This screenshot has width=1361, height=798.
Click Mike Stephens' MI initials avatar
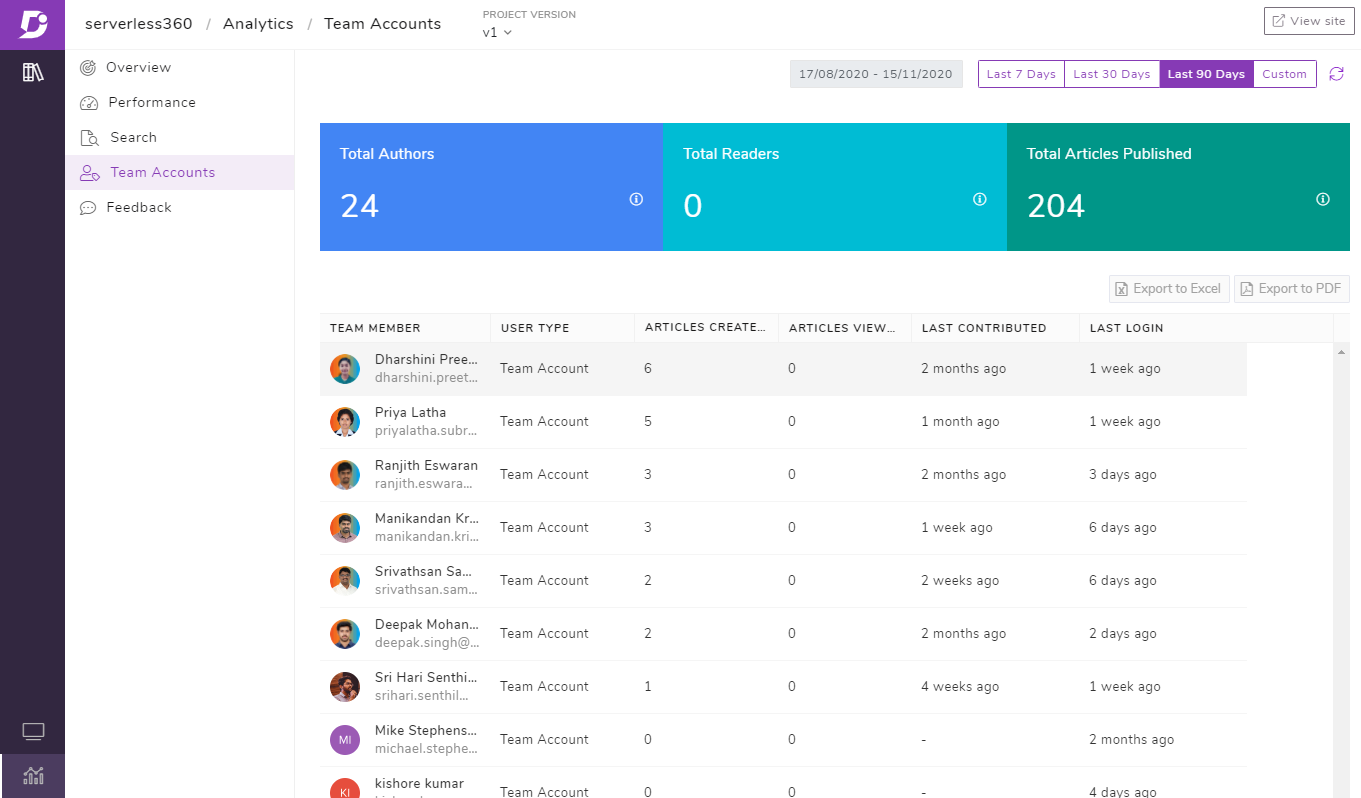point(345,740)
